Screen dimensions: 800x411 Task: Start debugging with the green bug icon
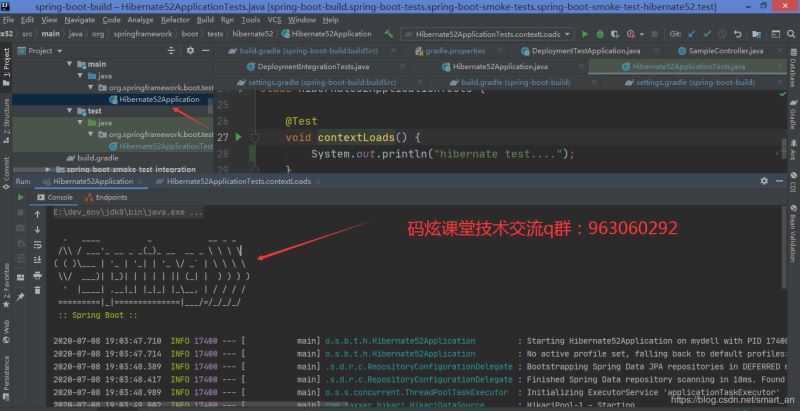click(x=600, y=34)
